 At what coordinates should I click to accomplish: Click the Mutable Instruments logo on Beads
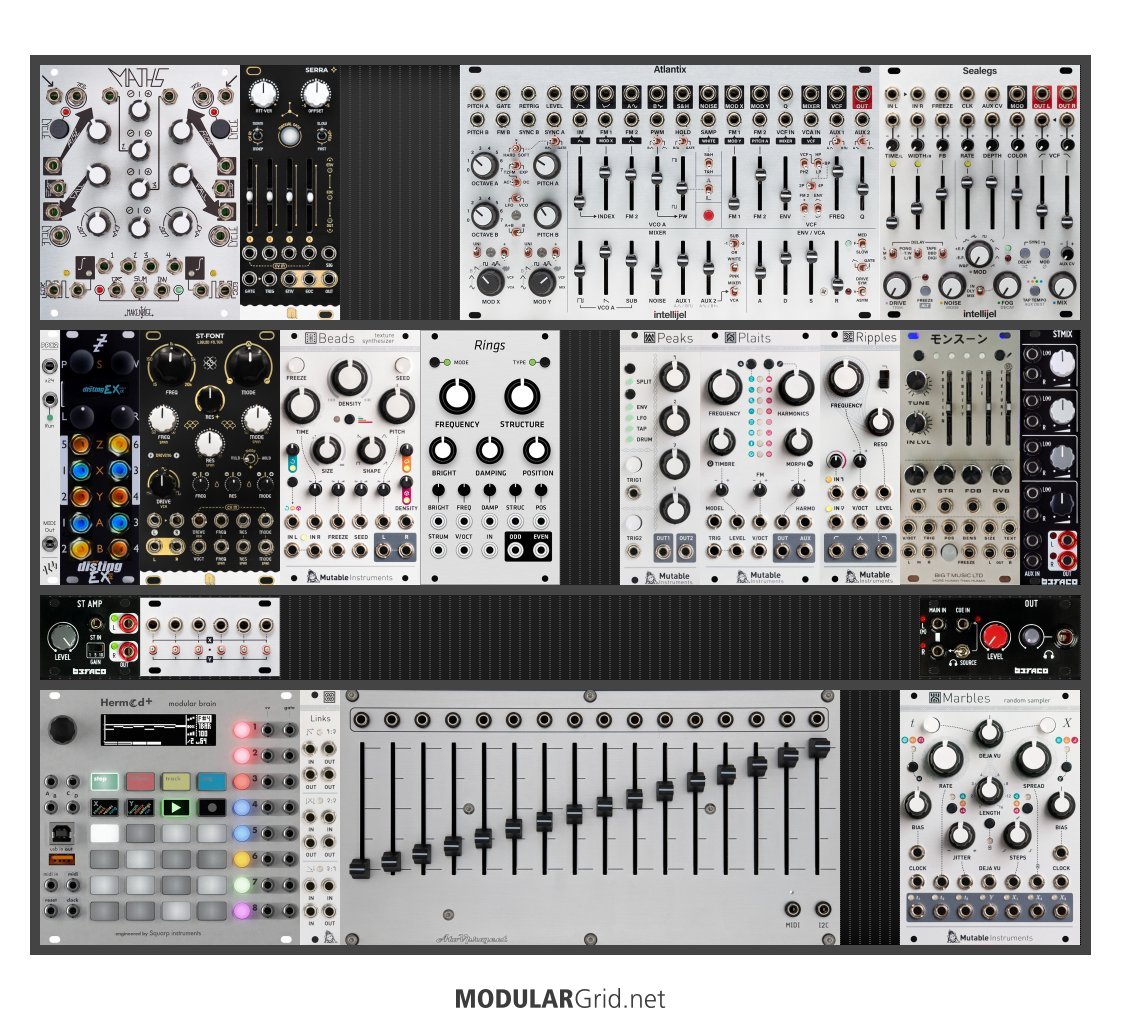[350, 576]
